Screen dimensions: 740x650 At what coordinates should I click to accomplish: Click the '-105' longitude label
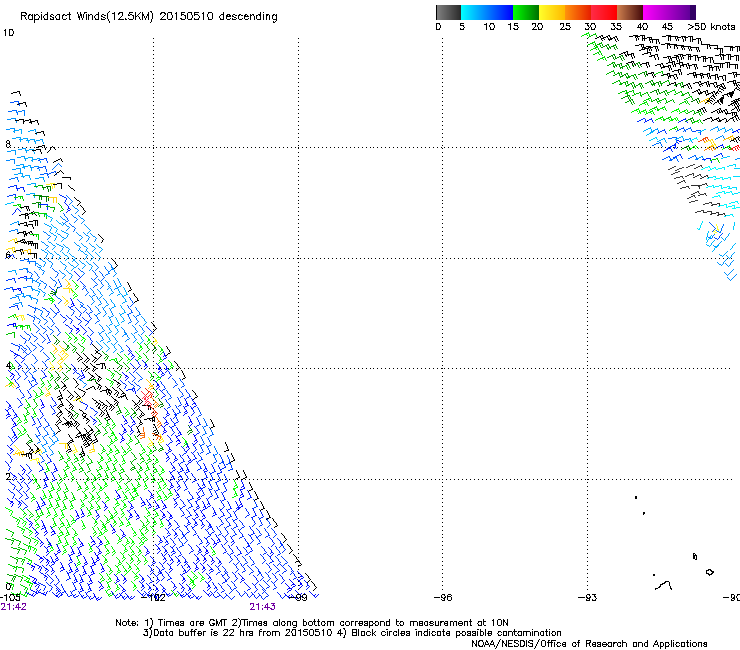click(x=10, y=598)
